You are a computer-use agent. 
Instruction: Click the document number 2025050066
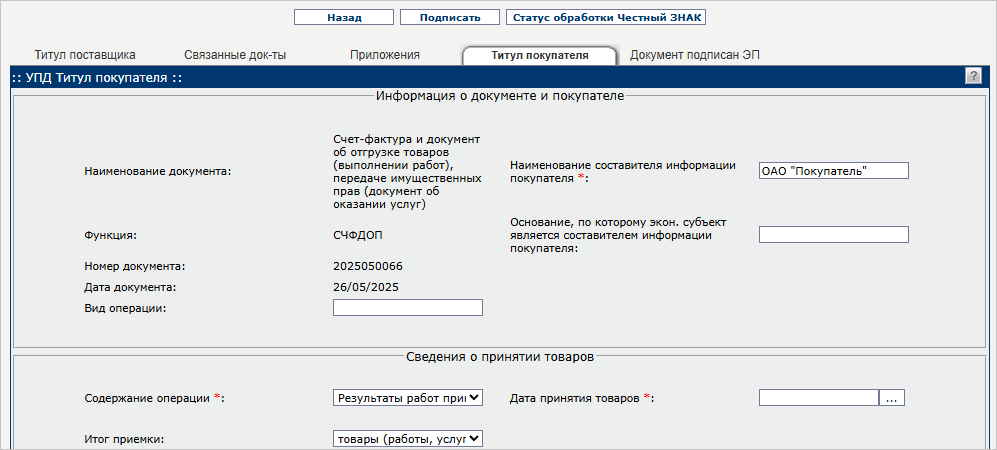[x=368, y=267]
